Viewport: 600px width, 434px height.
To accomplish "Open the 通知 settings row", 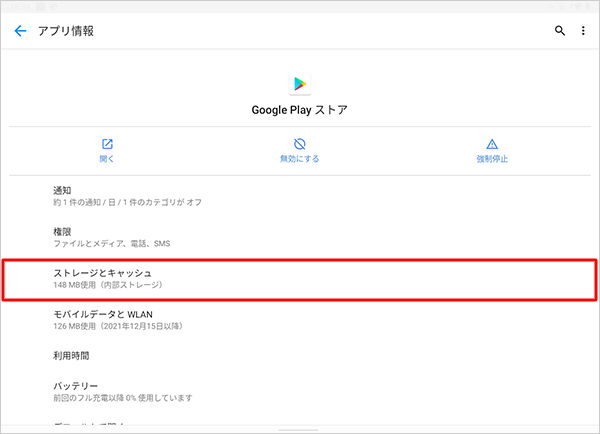I will pyautogui.click(x=300, y=196).
